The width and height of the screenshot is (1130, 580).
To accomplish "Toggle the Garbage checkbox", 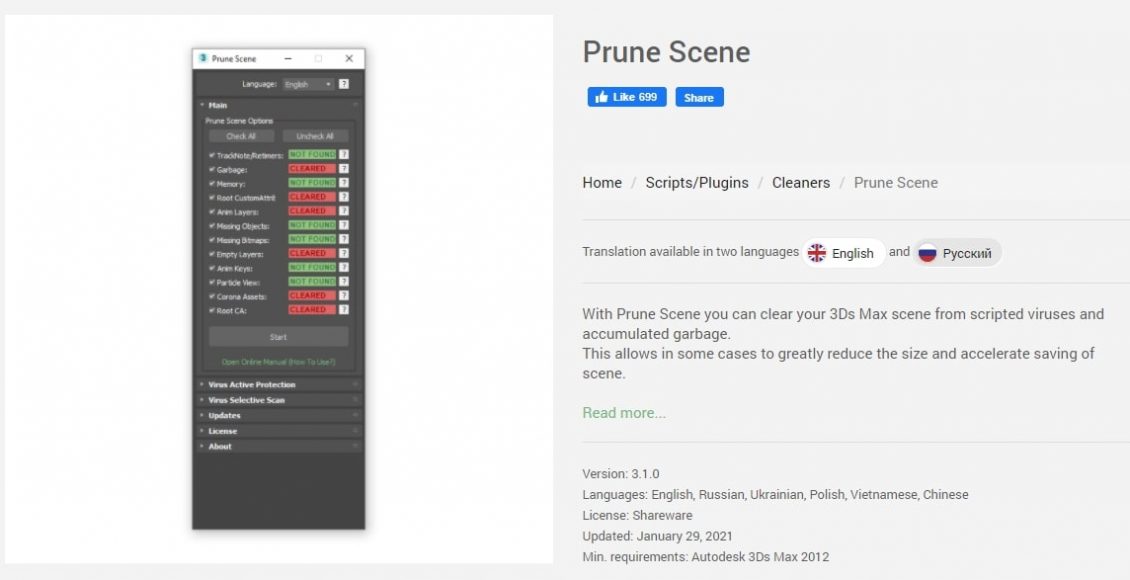I will tap(212, 170).
